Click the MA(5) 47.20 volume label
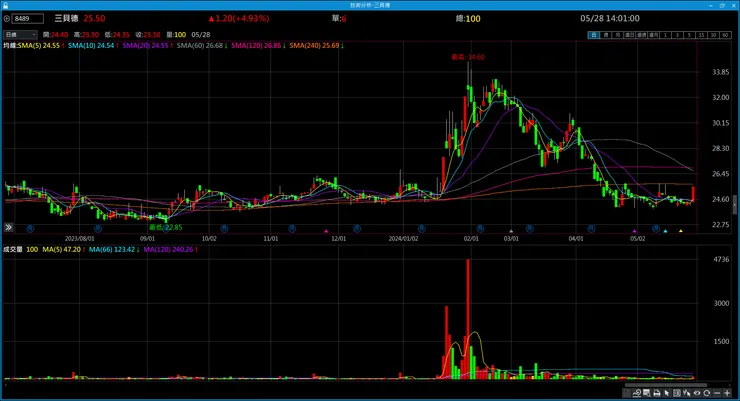Screen dimensions: 740x401 click(62, 249)
